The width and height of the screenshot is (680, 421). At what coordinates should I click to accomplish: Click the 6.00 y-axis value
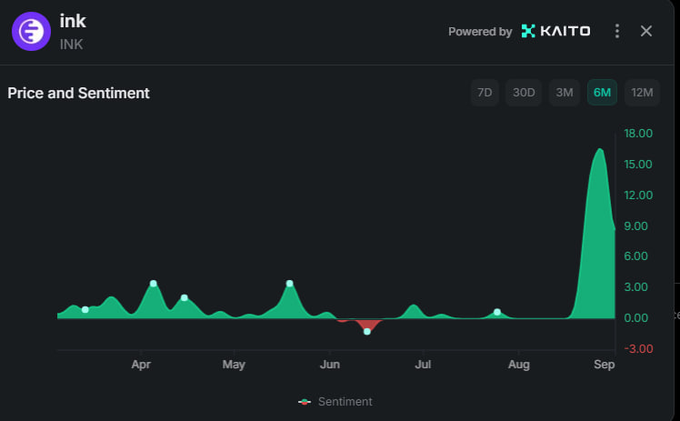click(636, 256)
